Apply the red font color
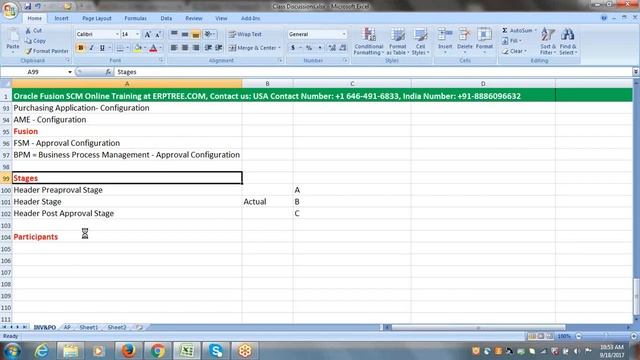Screen dimensions: 640x360 click(x=153, y=48)
